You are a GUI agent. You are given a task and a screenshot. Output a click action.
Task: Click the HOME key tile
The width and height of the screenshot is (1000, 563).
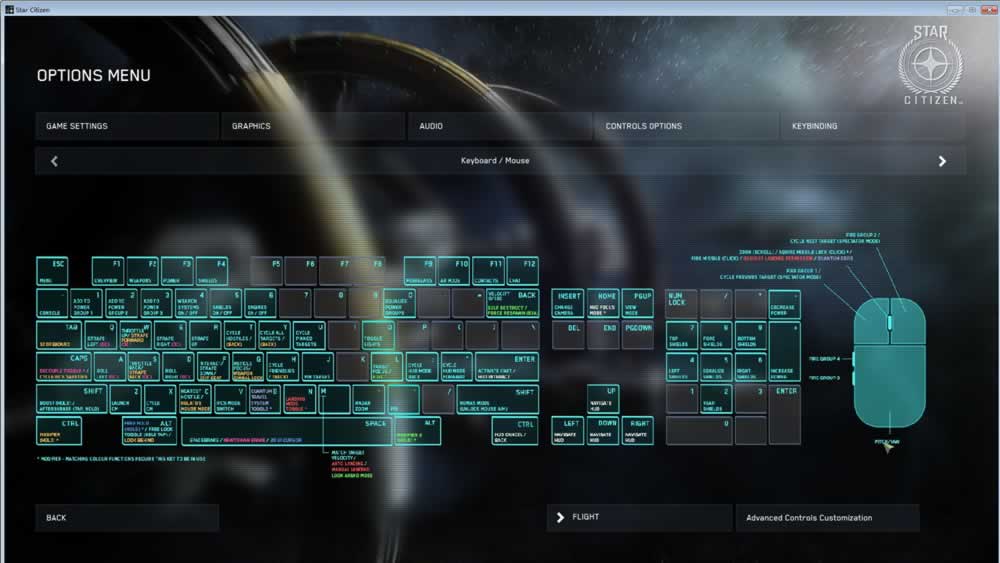603,303
